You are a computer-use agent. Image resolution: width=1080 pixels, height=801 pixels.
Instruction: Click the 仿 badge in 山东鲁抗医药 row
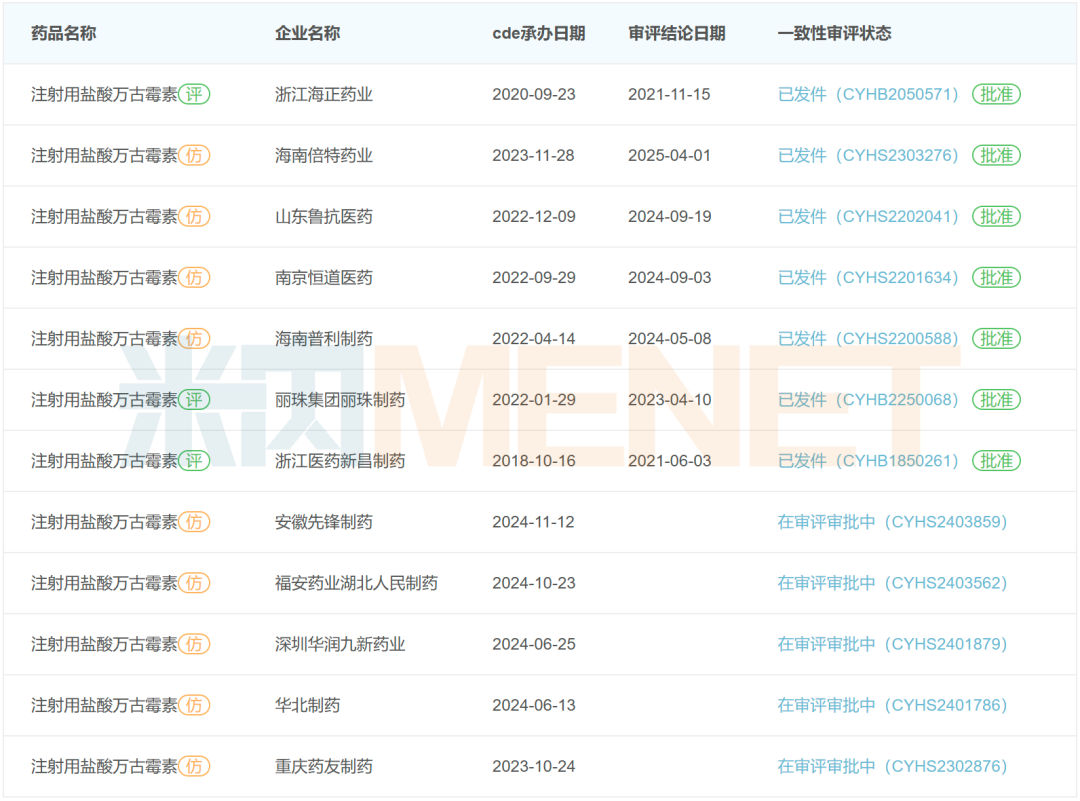194,217
